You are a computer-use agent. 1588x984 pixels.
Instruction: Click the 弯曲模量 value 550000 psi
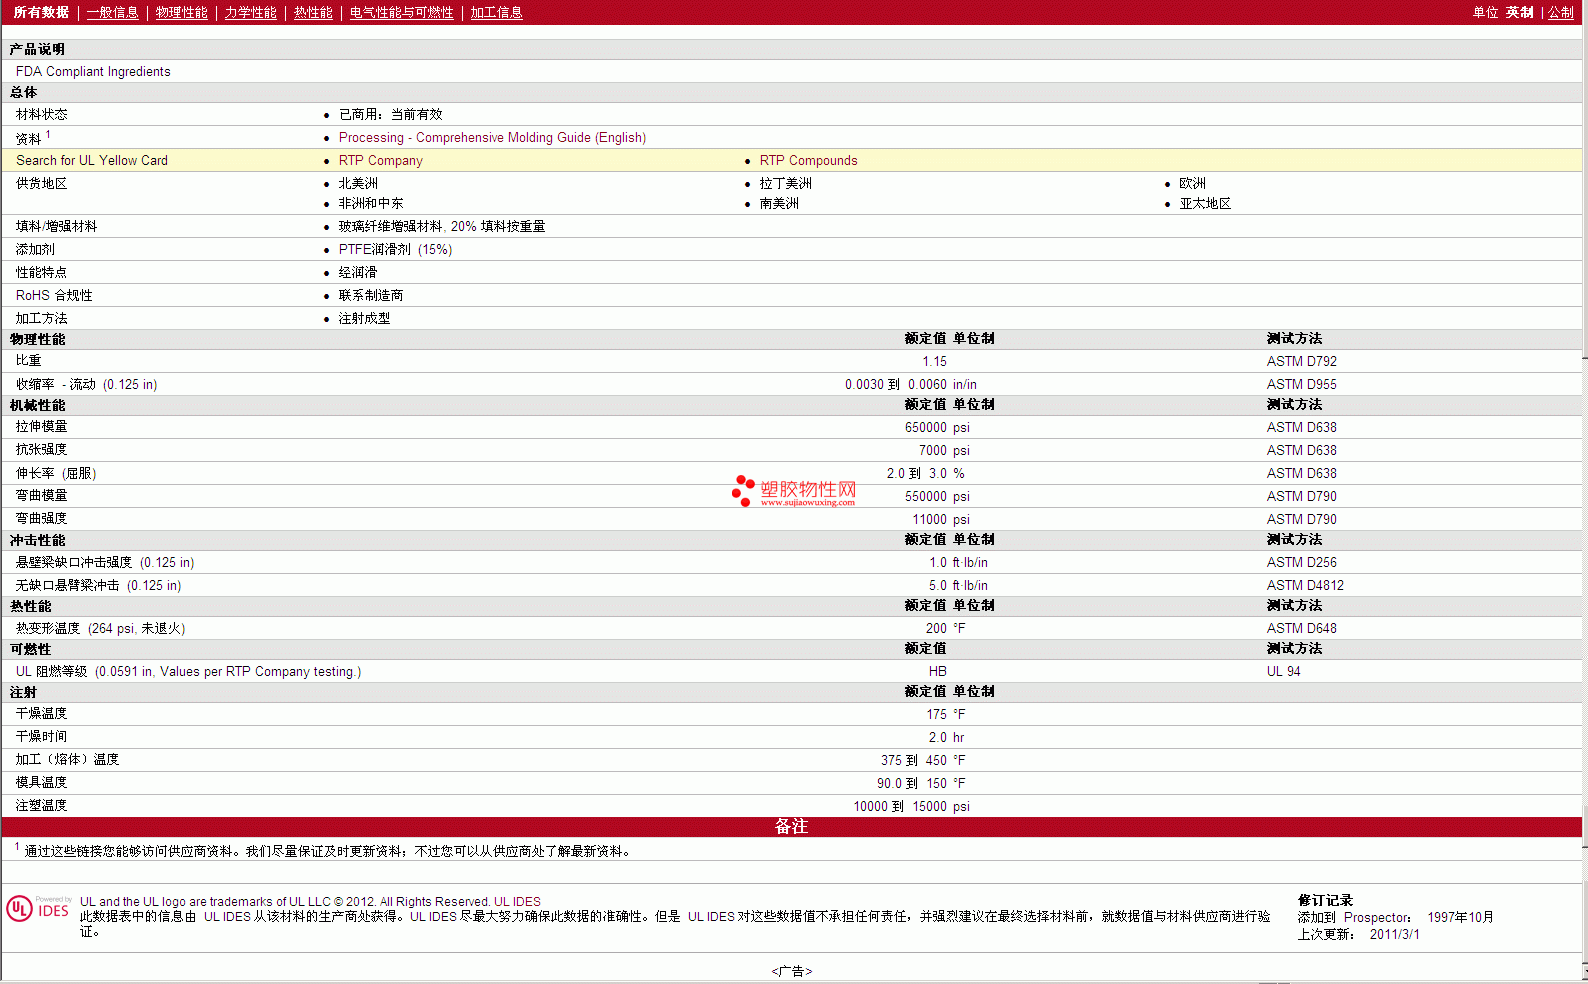click(937, 497)
